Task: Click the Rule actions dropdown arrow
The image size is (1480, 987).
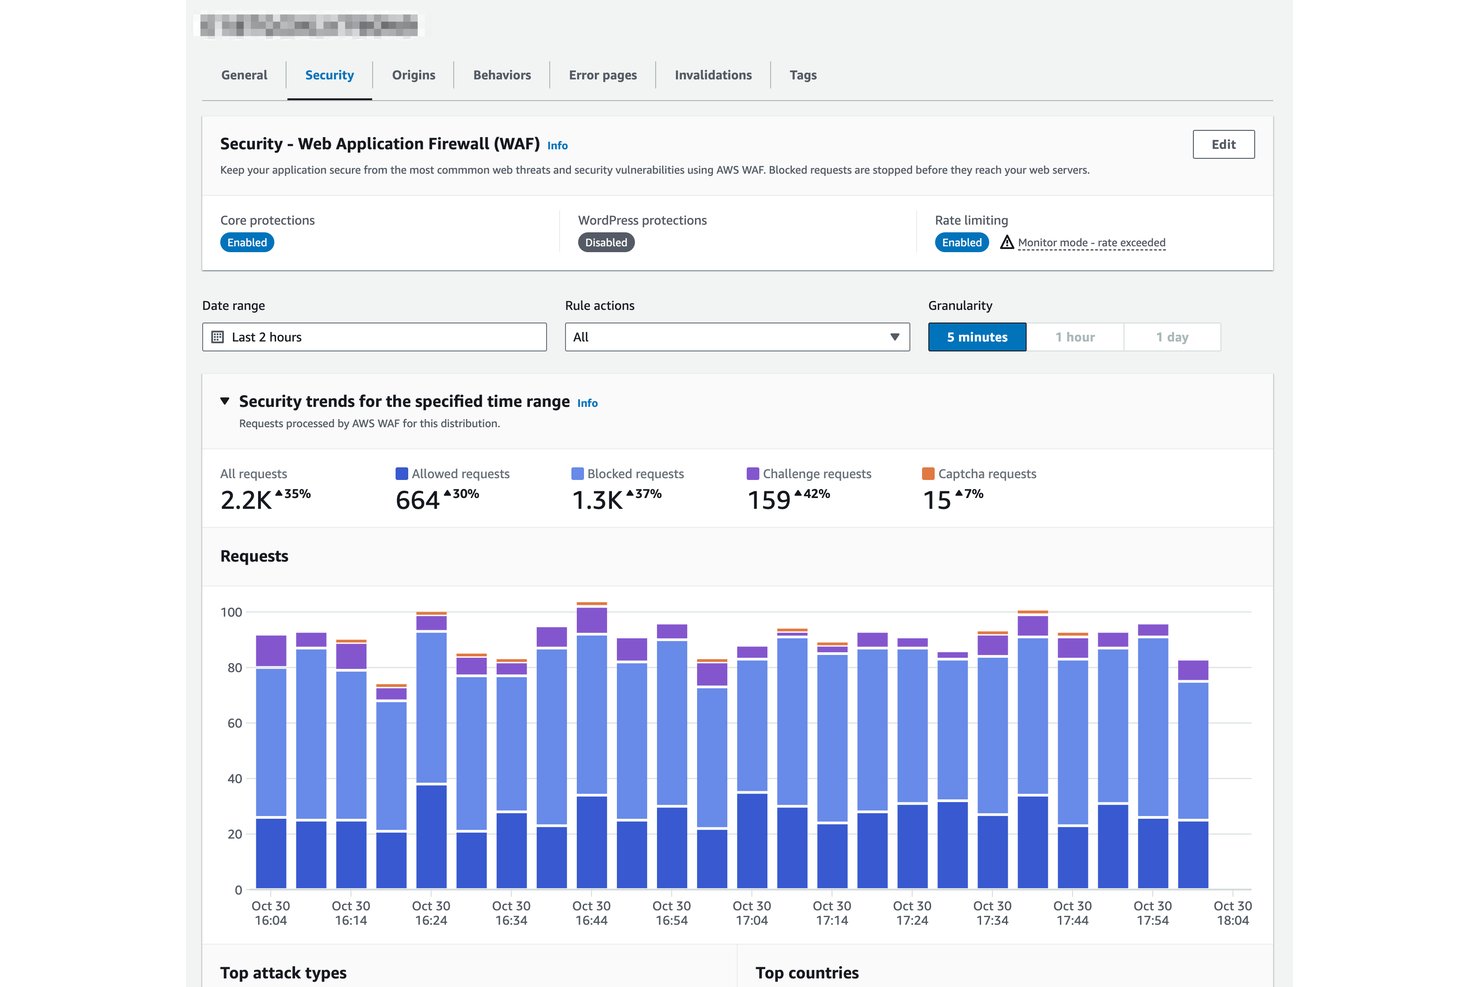Action: pos(894,337)
